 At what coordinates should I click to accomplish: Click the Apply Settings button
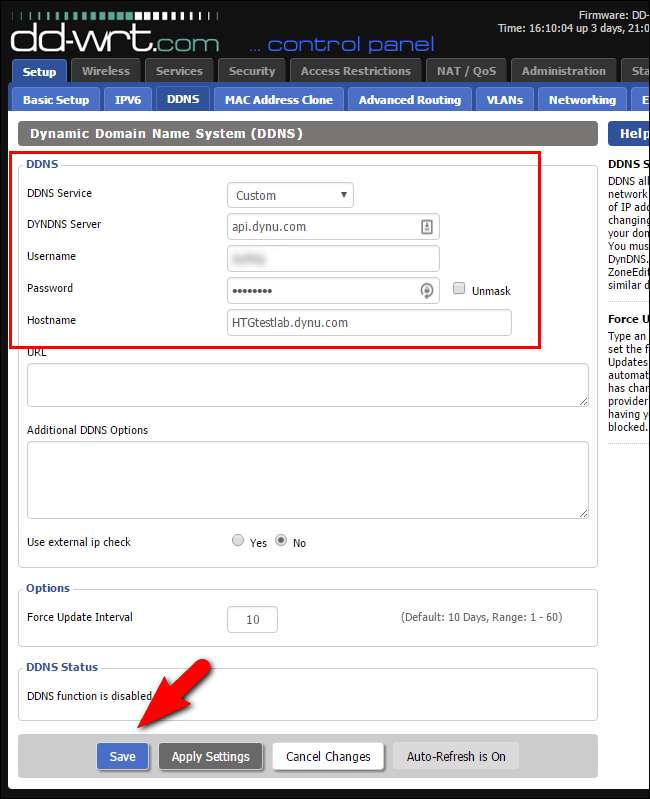point(210,757)
